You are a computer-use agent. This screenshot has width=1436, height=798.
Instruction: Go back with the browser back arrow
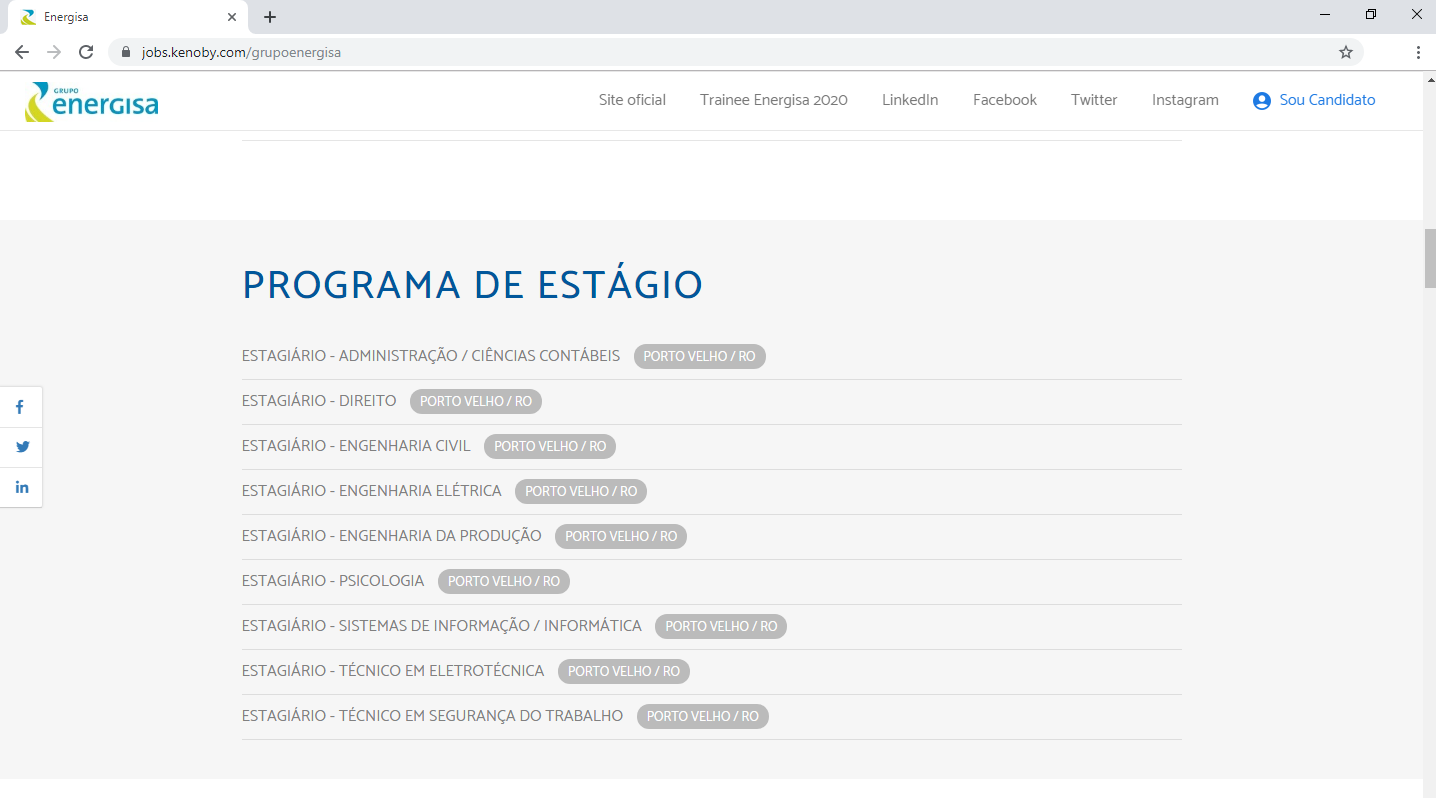point(22,52)
